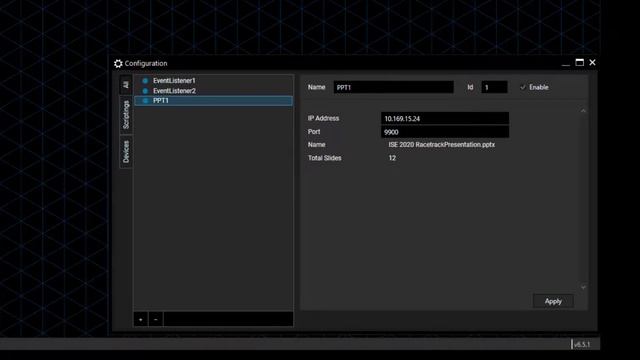This screenshot has width=640, height=360.
Task: Click the blue status dot beside PPT1
Action: click(x=145, y=100)
